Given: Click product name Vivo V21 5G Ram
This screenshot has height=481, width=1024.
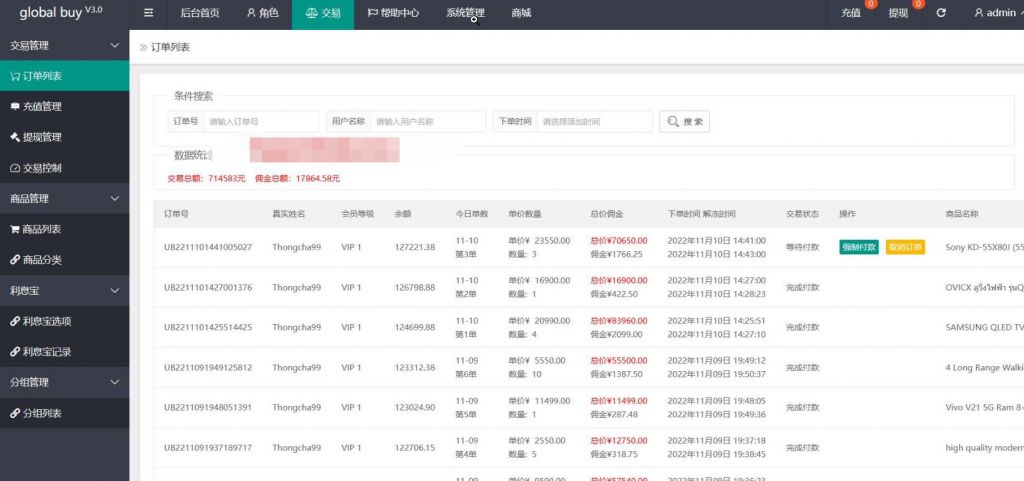Looking at the screenshot, I should [x=984, y=407].
